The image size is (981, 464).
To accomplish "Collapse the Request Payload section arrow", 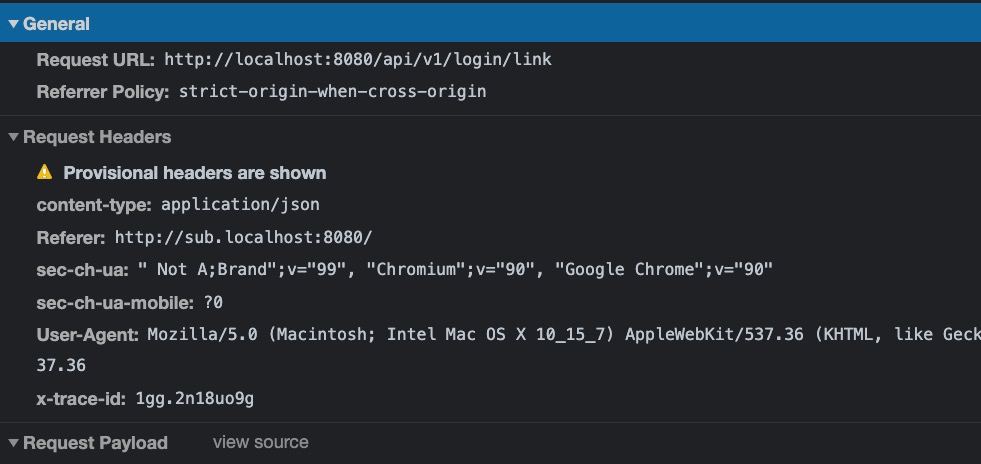I will coord(14,443).
